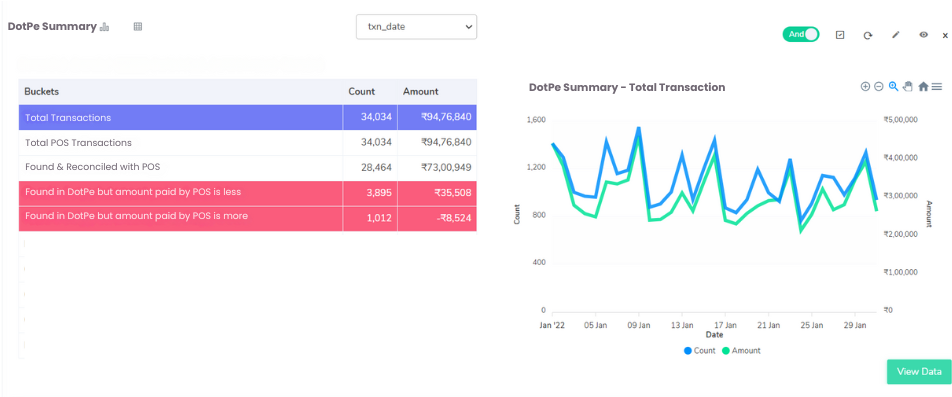Zoom in using the chart plus icon
Viewport: 952px width, 397px height.
point(865,87)
